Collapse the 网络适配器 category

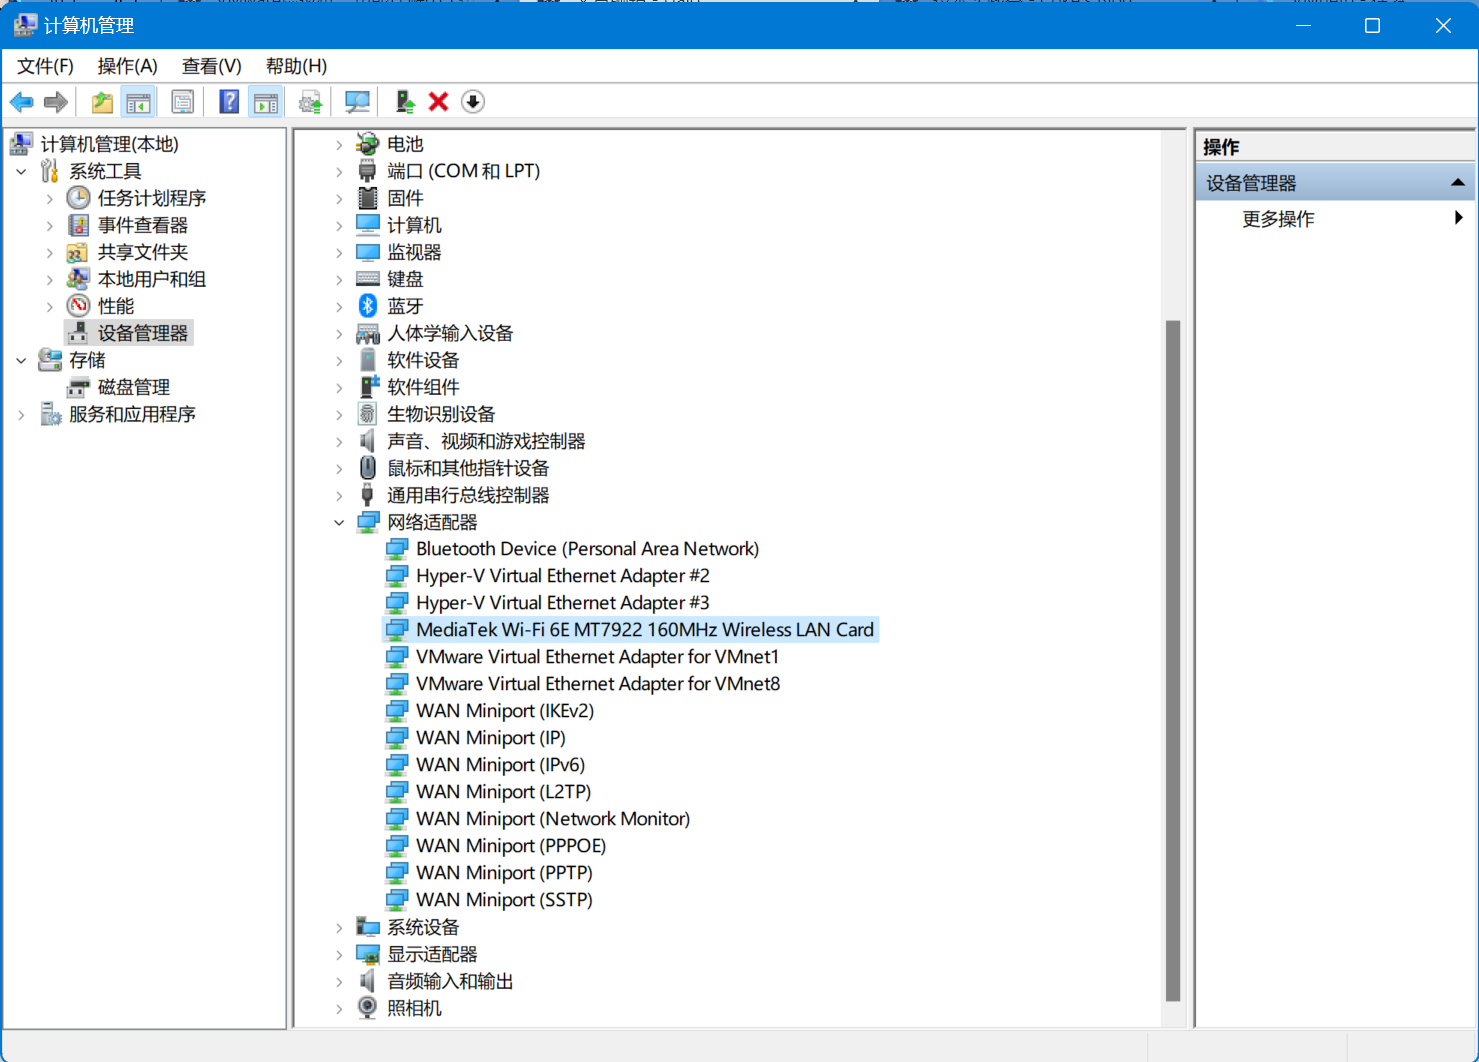point(339,522)
